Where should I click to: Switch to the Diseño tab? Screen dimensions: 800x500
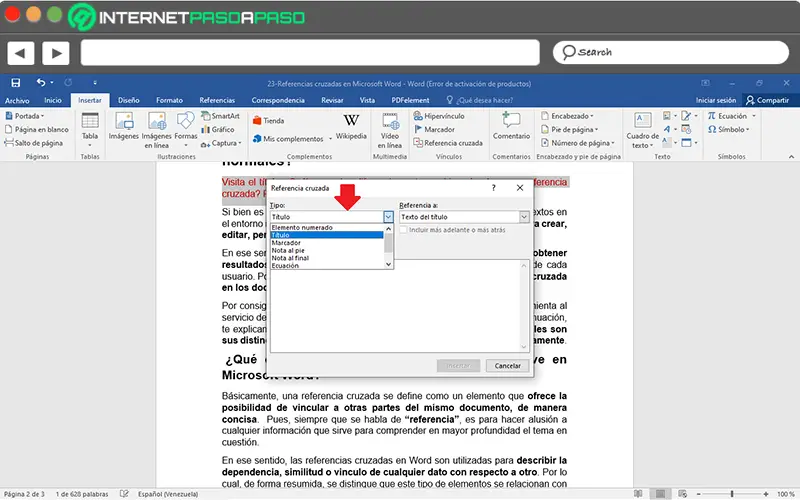tap(129, 101)
